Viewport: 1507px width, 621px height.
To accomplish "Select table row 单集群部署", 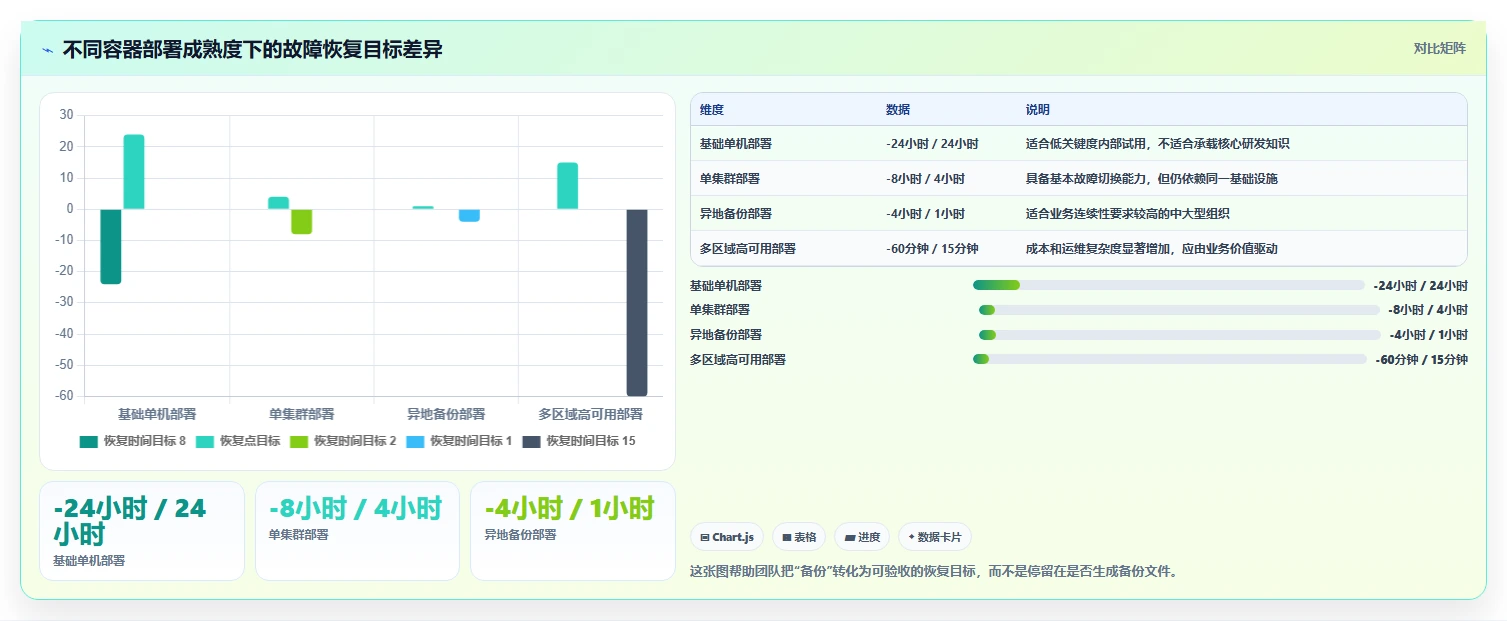I will (x=1078, y=179).
